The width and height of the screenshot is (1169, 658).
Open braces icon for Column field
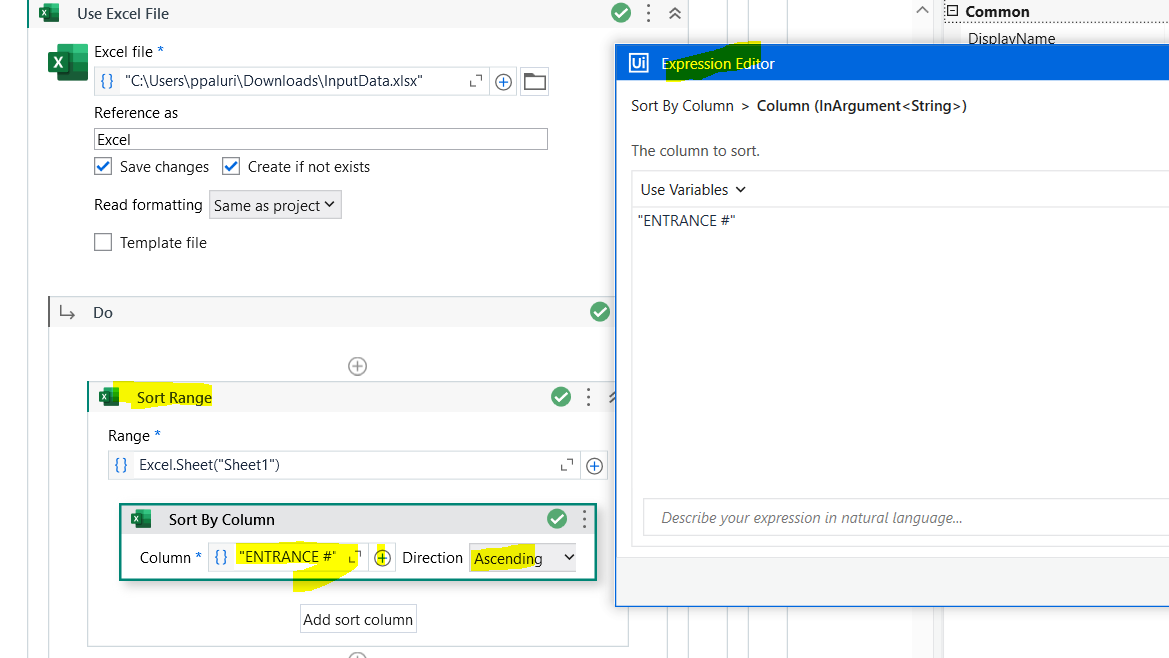coord(221,557)
